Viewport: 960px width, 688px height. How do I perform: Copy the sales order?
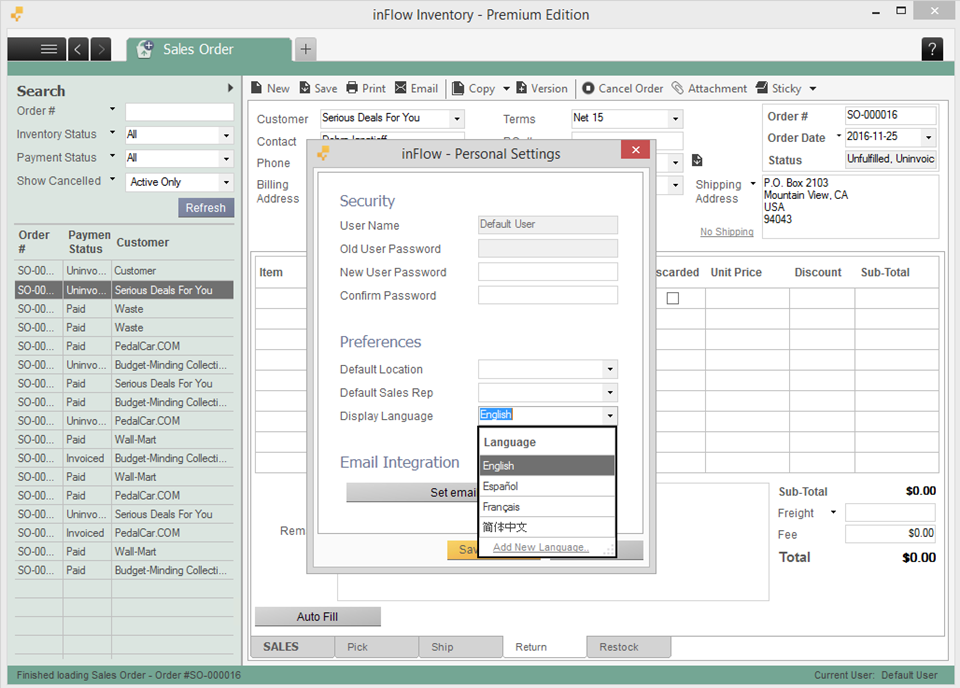474,88
